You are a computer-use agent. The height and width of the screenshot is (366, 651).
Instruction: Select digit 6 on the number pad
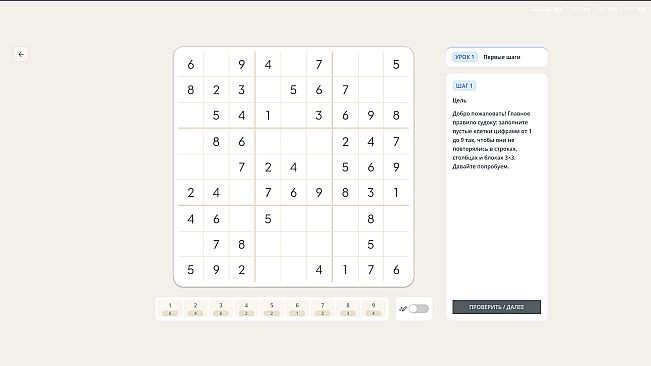pyautogui.click(x=297, y=309)
